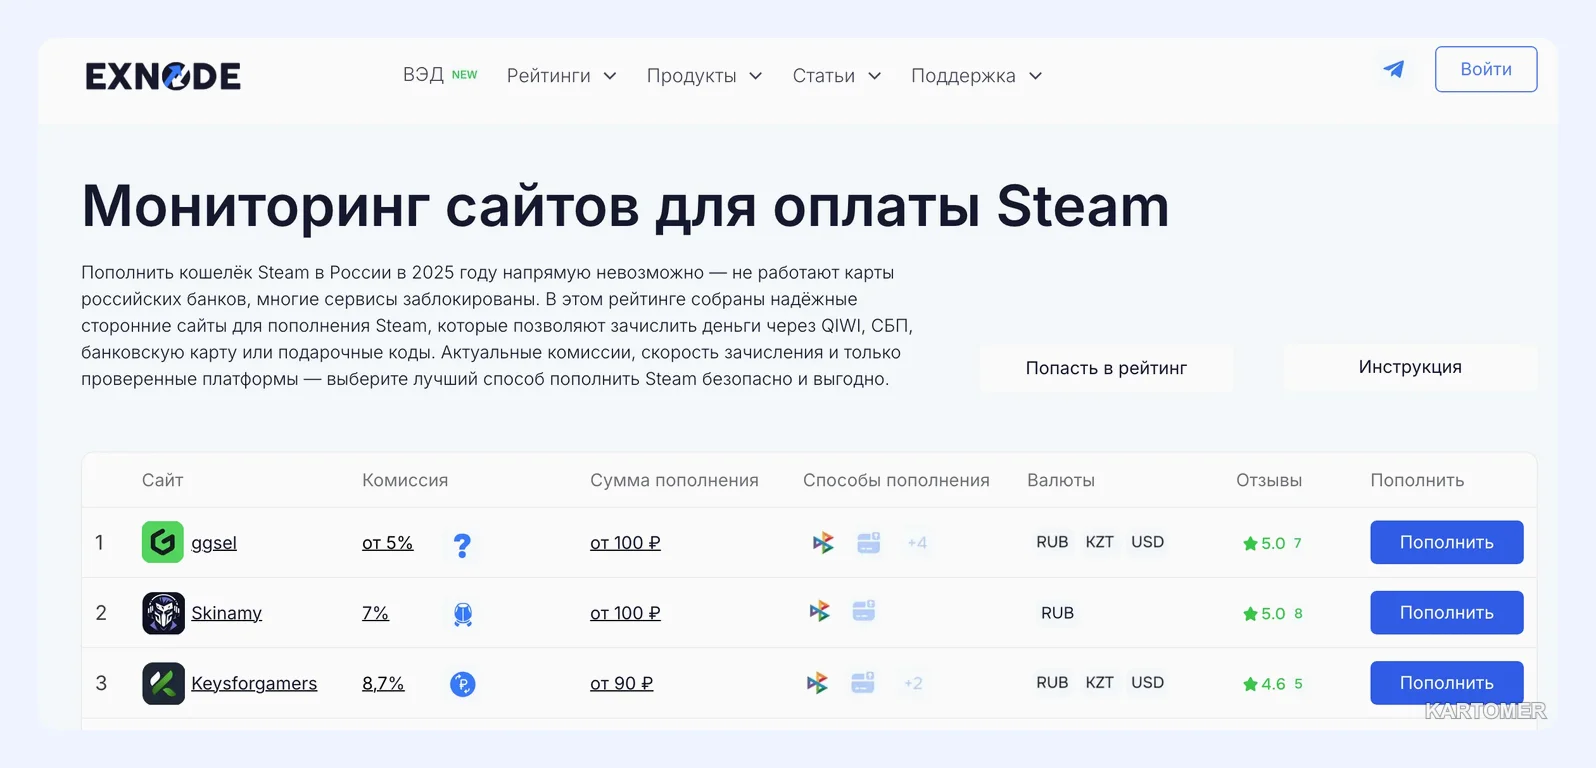
Task: Open the Инструкция button
Action: tap(1410, 367)
